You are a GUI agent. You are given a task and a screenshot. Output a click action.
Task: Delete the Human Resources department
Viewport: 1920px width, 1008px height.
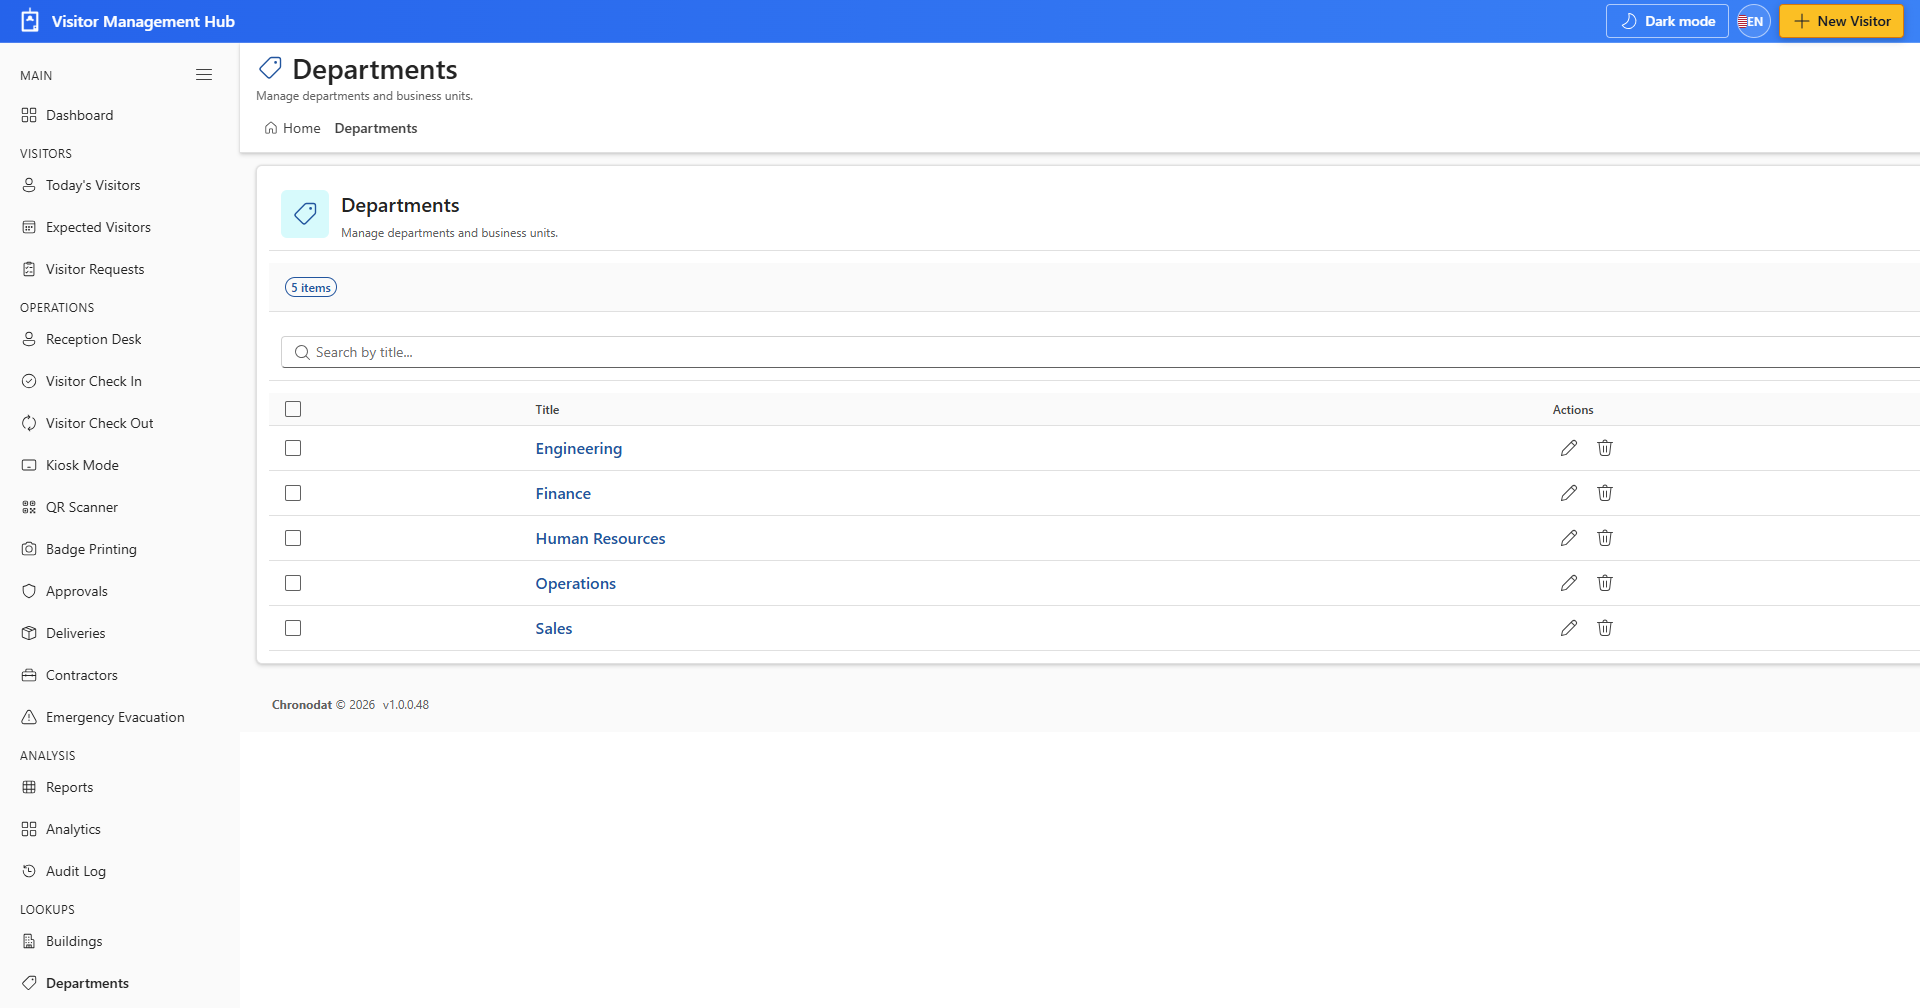click(x=1605, y=538)
